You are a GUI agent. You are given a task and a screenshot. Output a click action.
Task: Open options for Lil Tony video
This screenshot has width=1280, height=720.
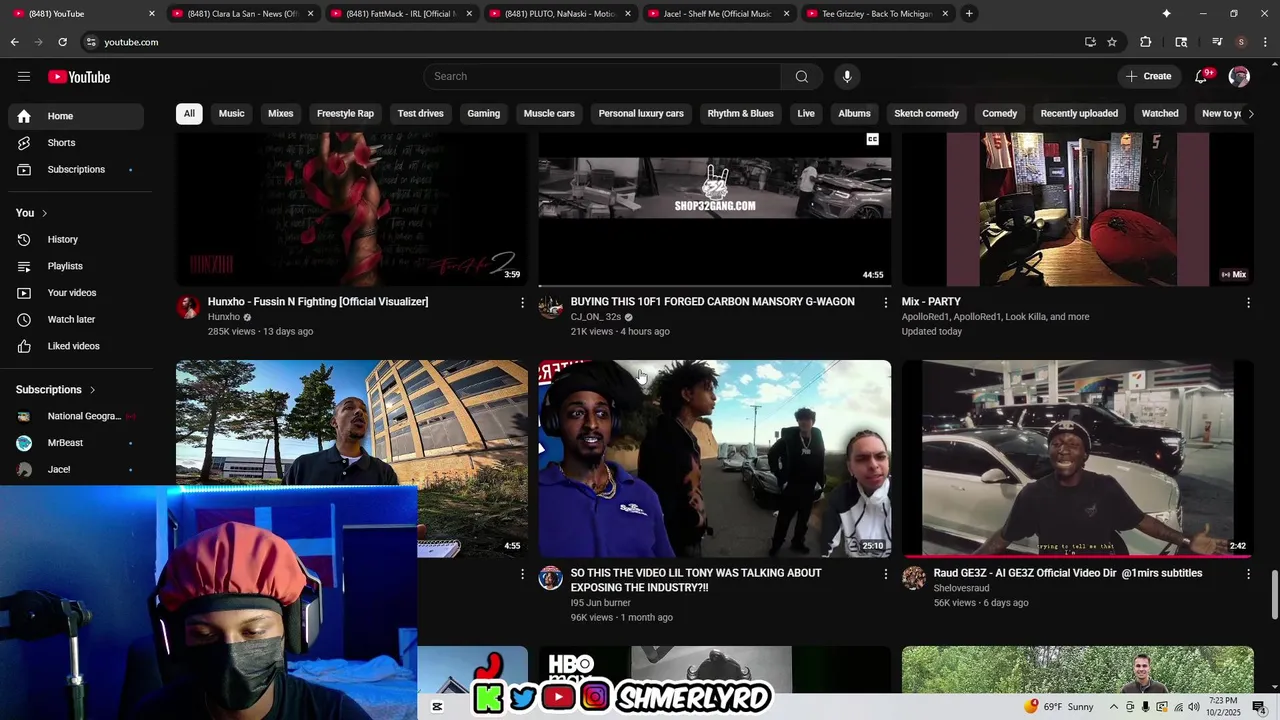click(x=885, y=574)
